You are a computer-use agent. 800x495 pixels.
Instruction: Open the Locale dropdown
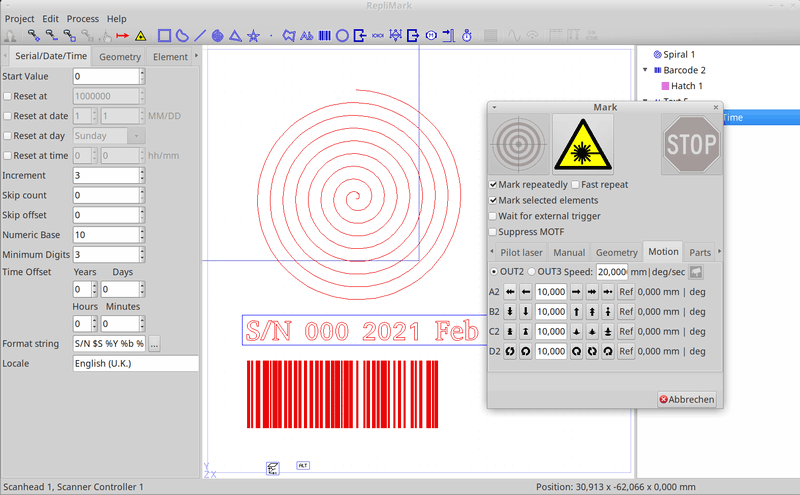[135, 364]
